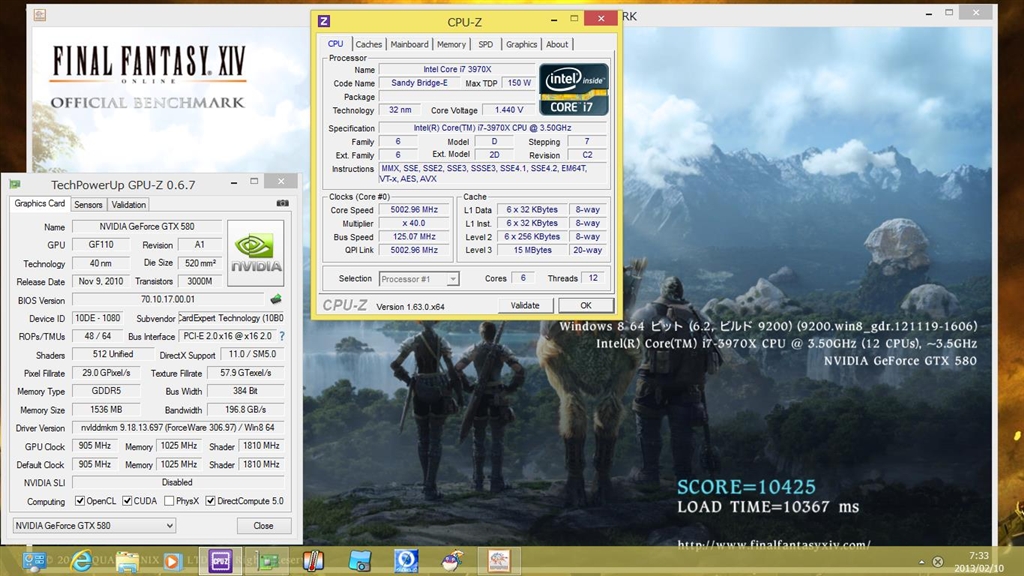
Task: Open the blue globe app on the taskbar
Action: click(406, 561)
